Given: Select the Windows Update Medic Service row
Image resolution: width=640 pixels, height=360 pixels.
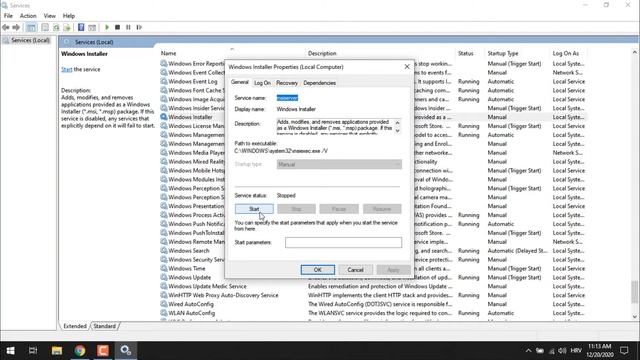Looking at the screenshot, I should tap(373, 286).
